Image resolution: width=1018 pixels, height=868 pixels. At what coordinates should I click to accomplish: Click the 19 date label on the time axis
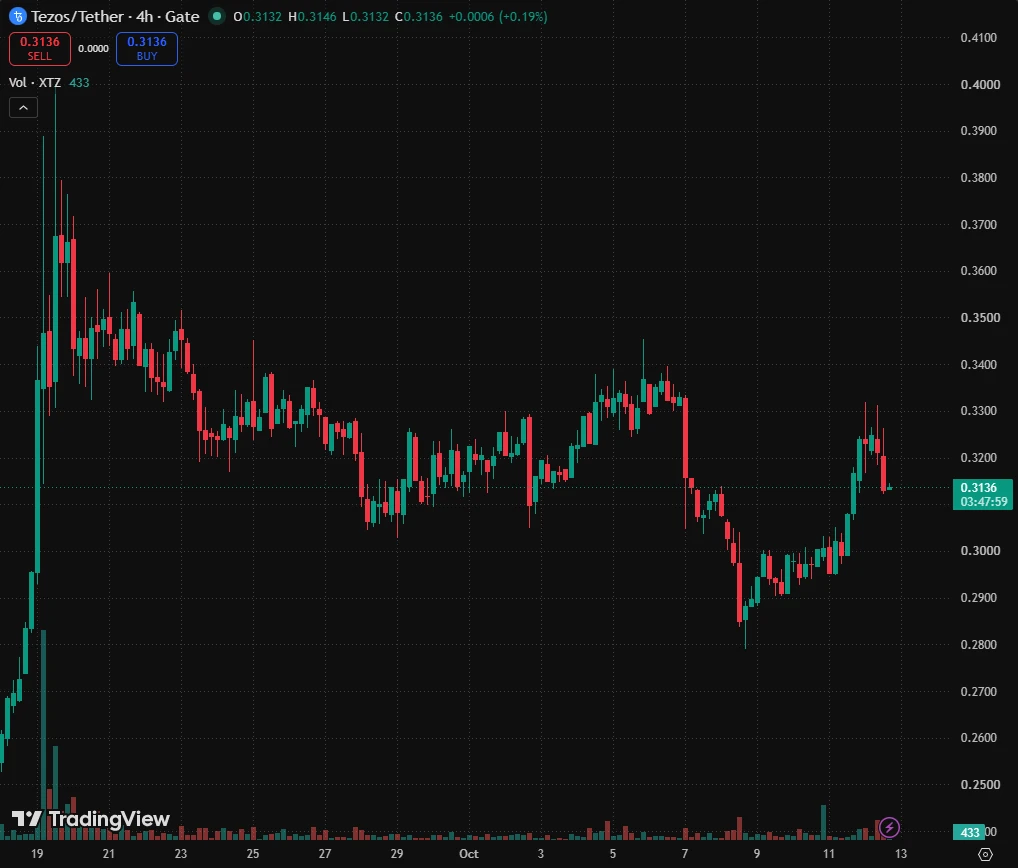(x=37, y=854)
